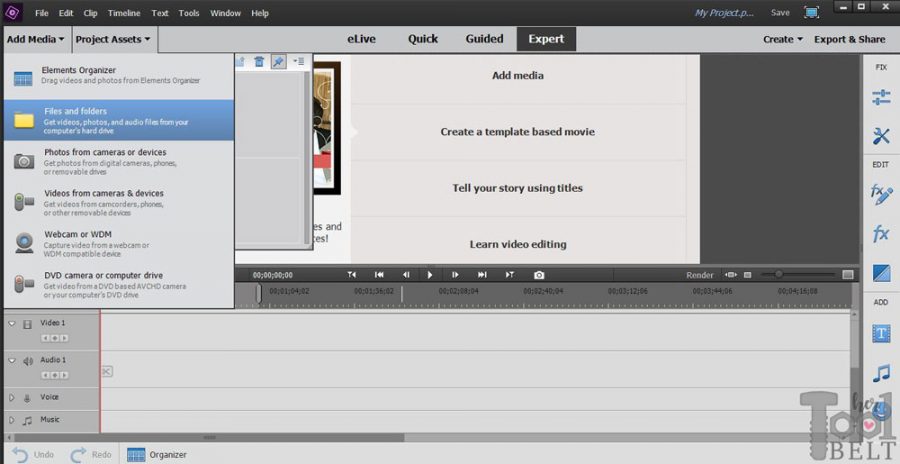900x464 pixels.
Task: Click the Play button in monitor controls
Action: (430, 275)
